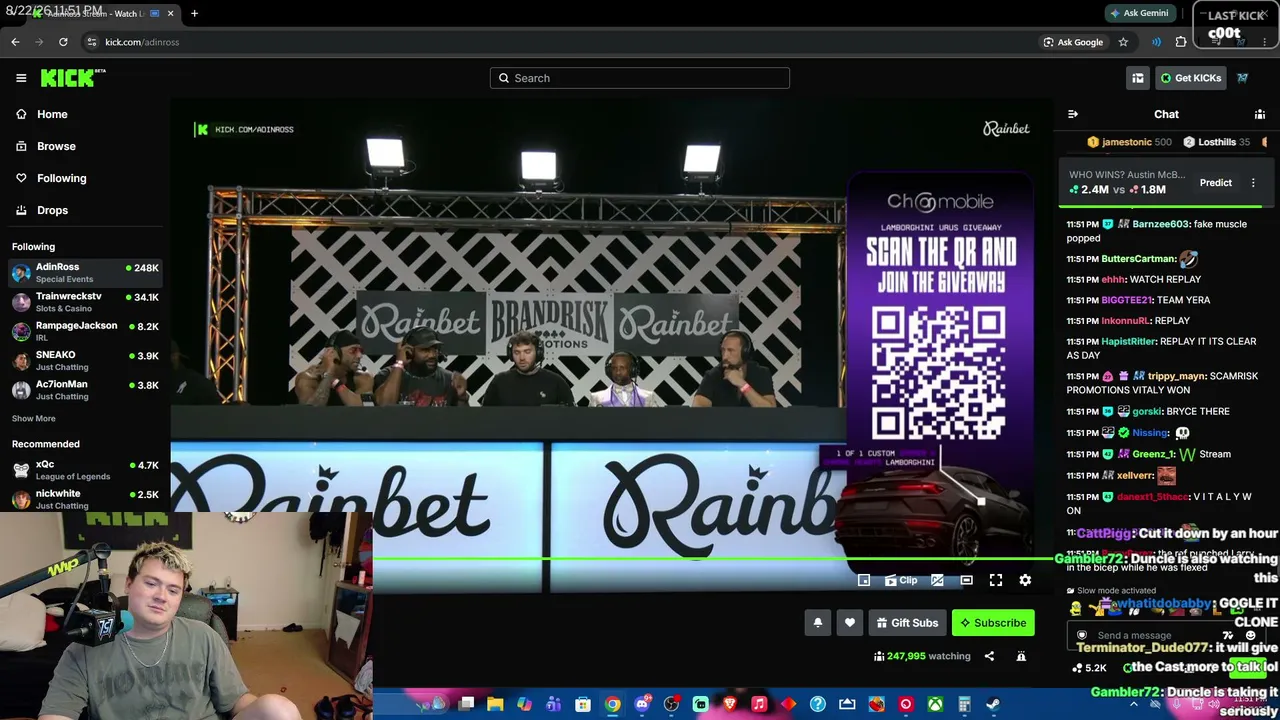Subscribe to the AdinRoss channel
1280x720 pixels.
pyautogui.click(x=993, y=623)
